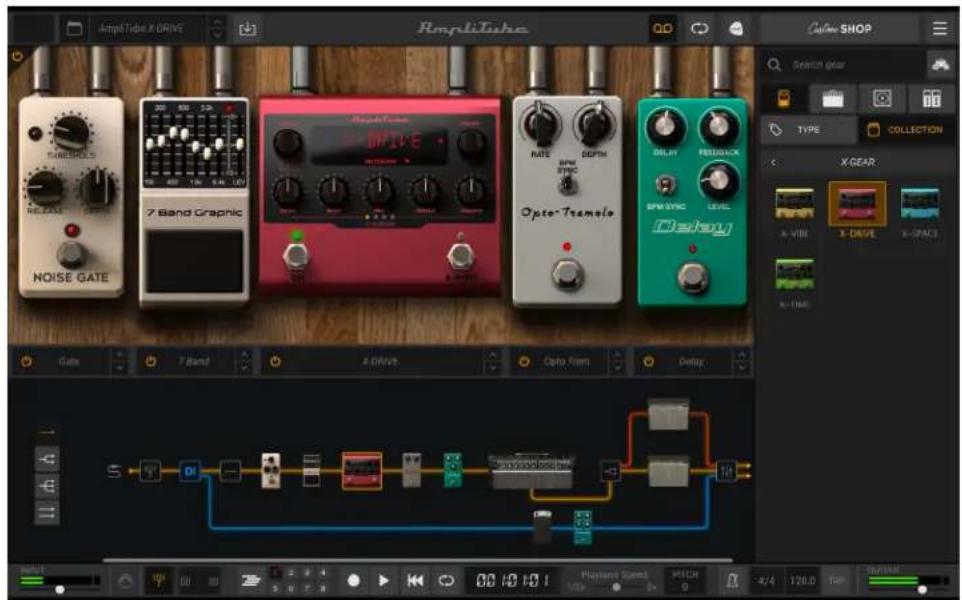
Task: Click the DI block in signal chain
Action: pyautogui.click(x=190, y=471)
